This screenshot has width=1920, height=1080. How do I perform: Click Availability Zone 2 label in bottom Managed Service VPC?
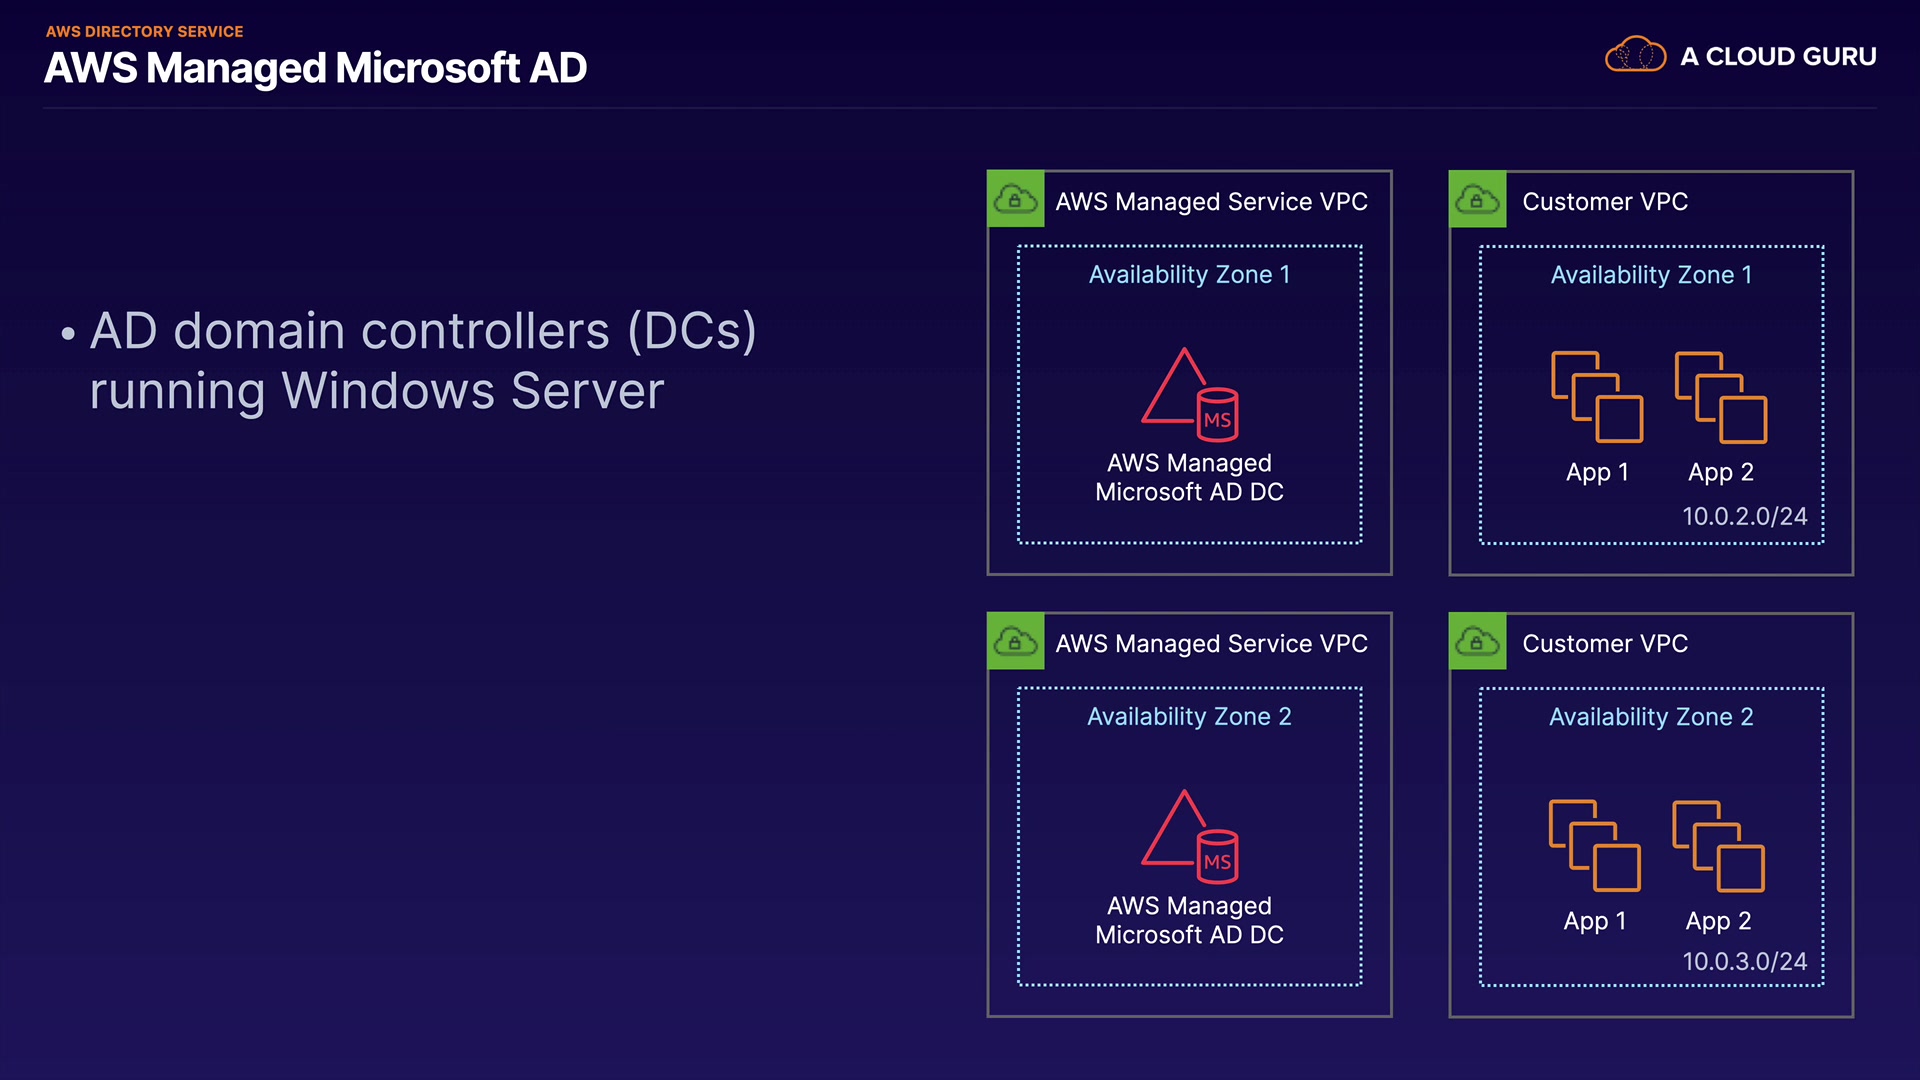pos(1189,717)
